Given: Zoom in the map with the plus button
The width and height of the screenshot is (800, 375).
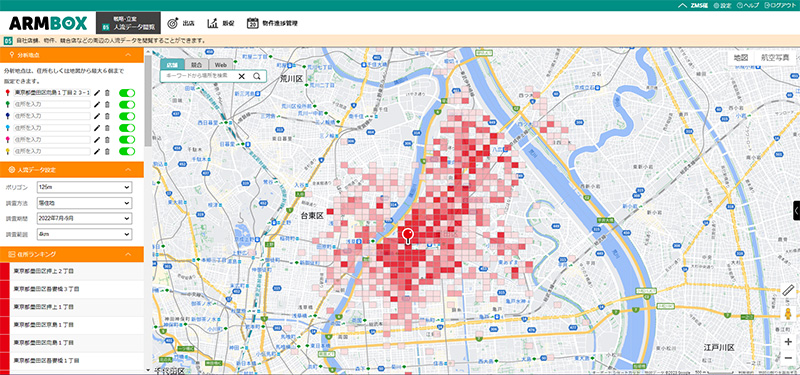Looking at the screenshot, I should (x=788, y=342).
